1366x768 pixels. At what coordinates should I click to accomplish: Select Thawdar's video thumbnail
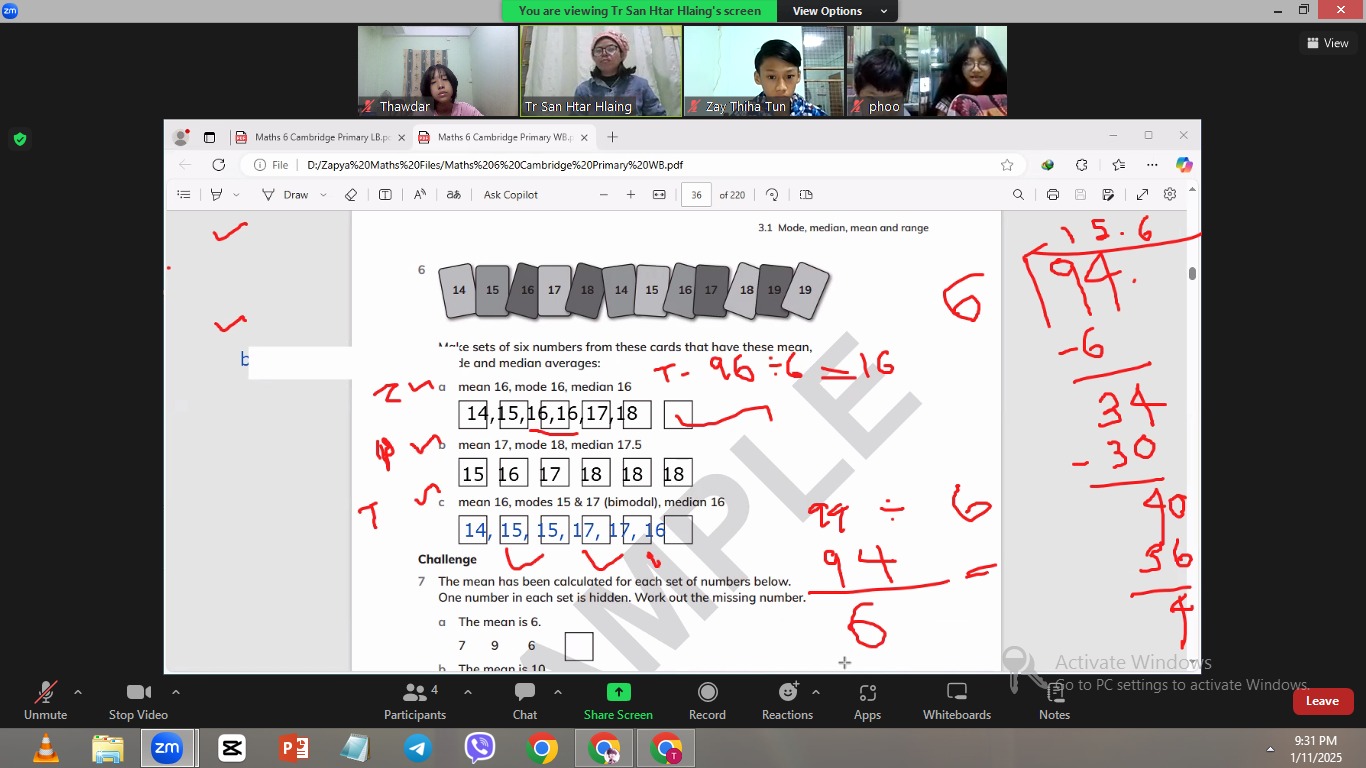437,71
